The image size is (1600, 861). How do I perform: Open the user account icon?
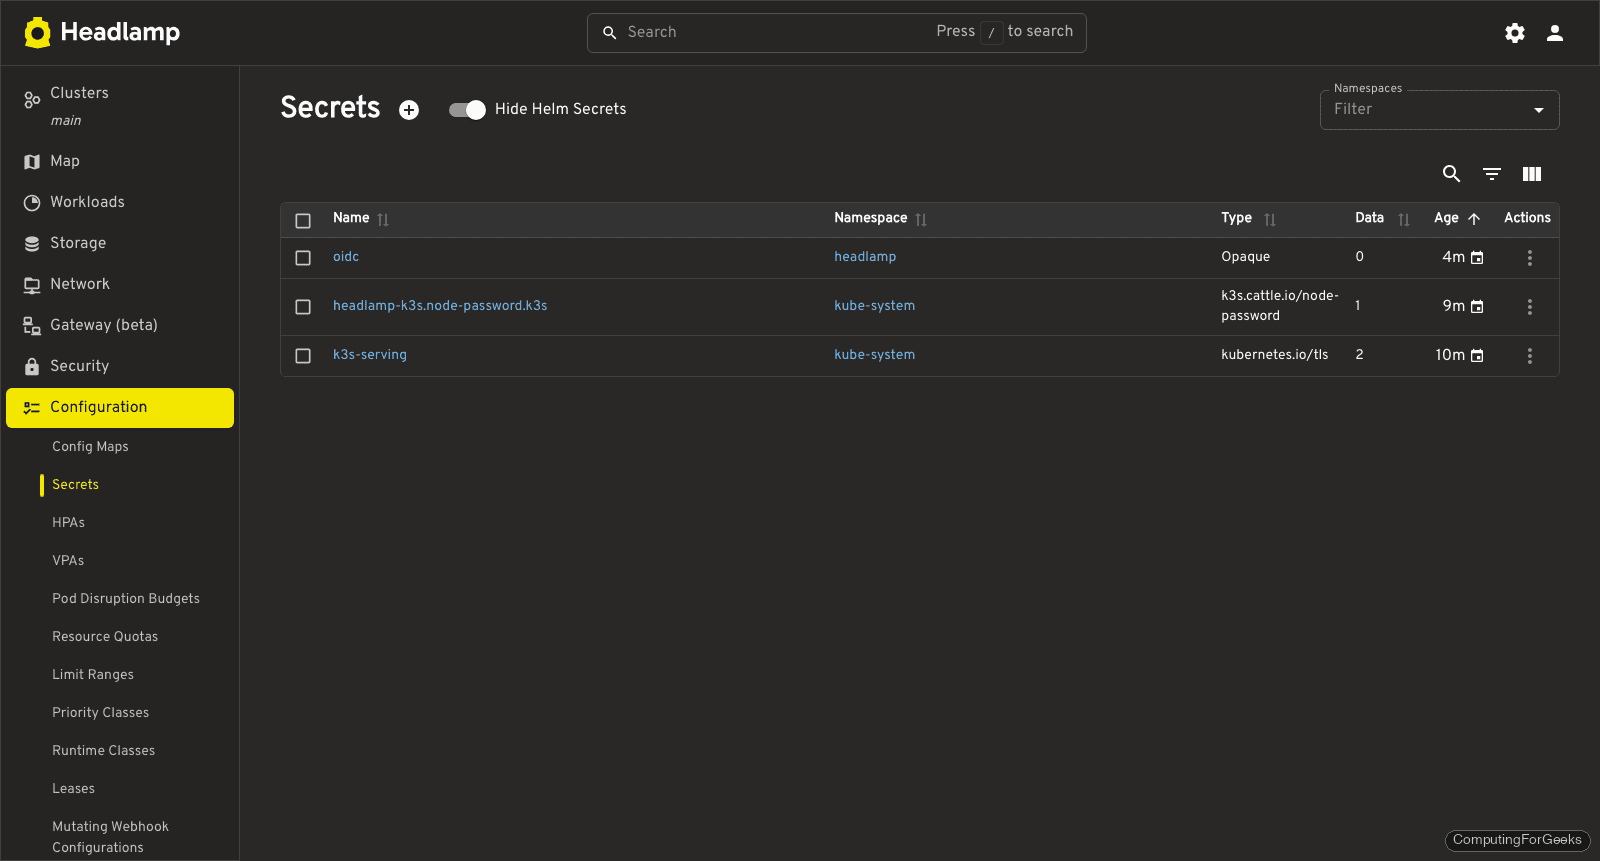1555,33
